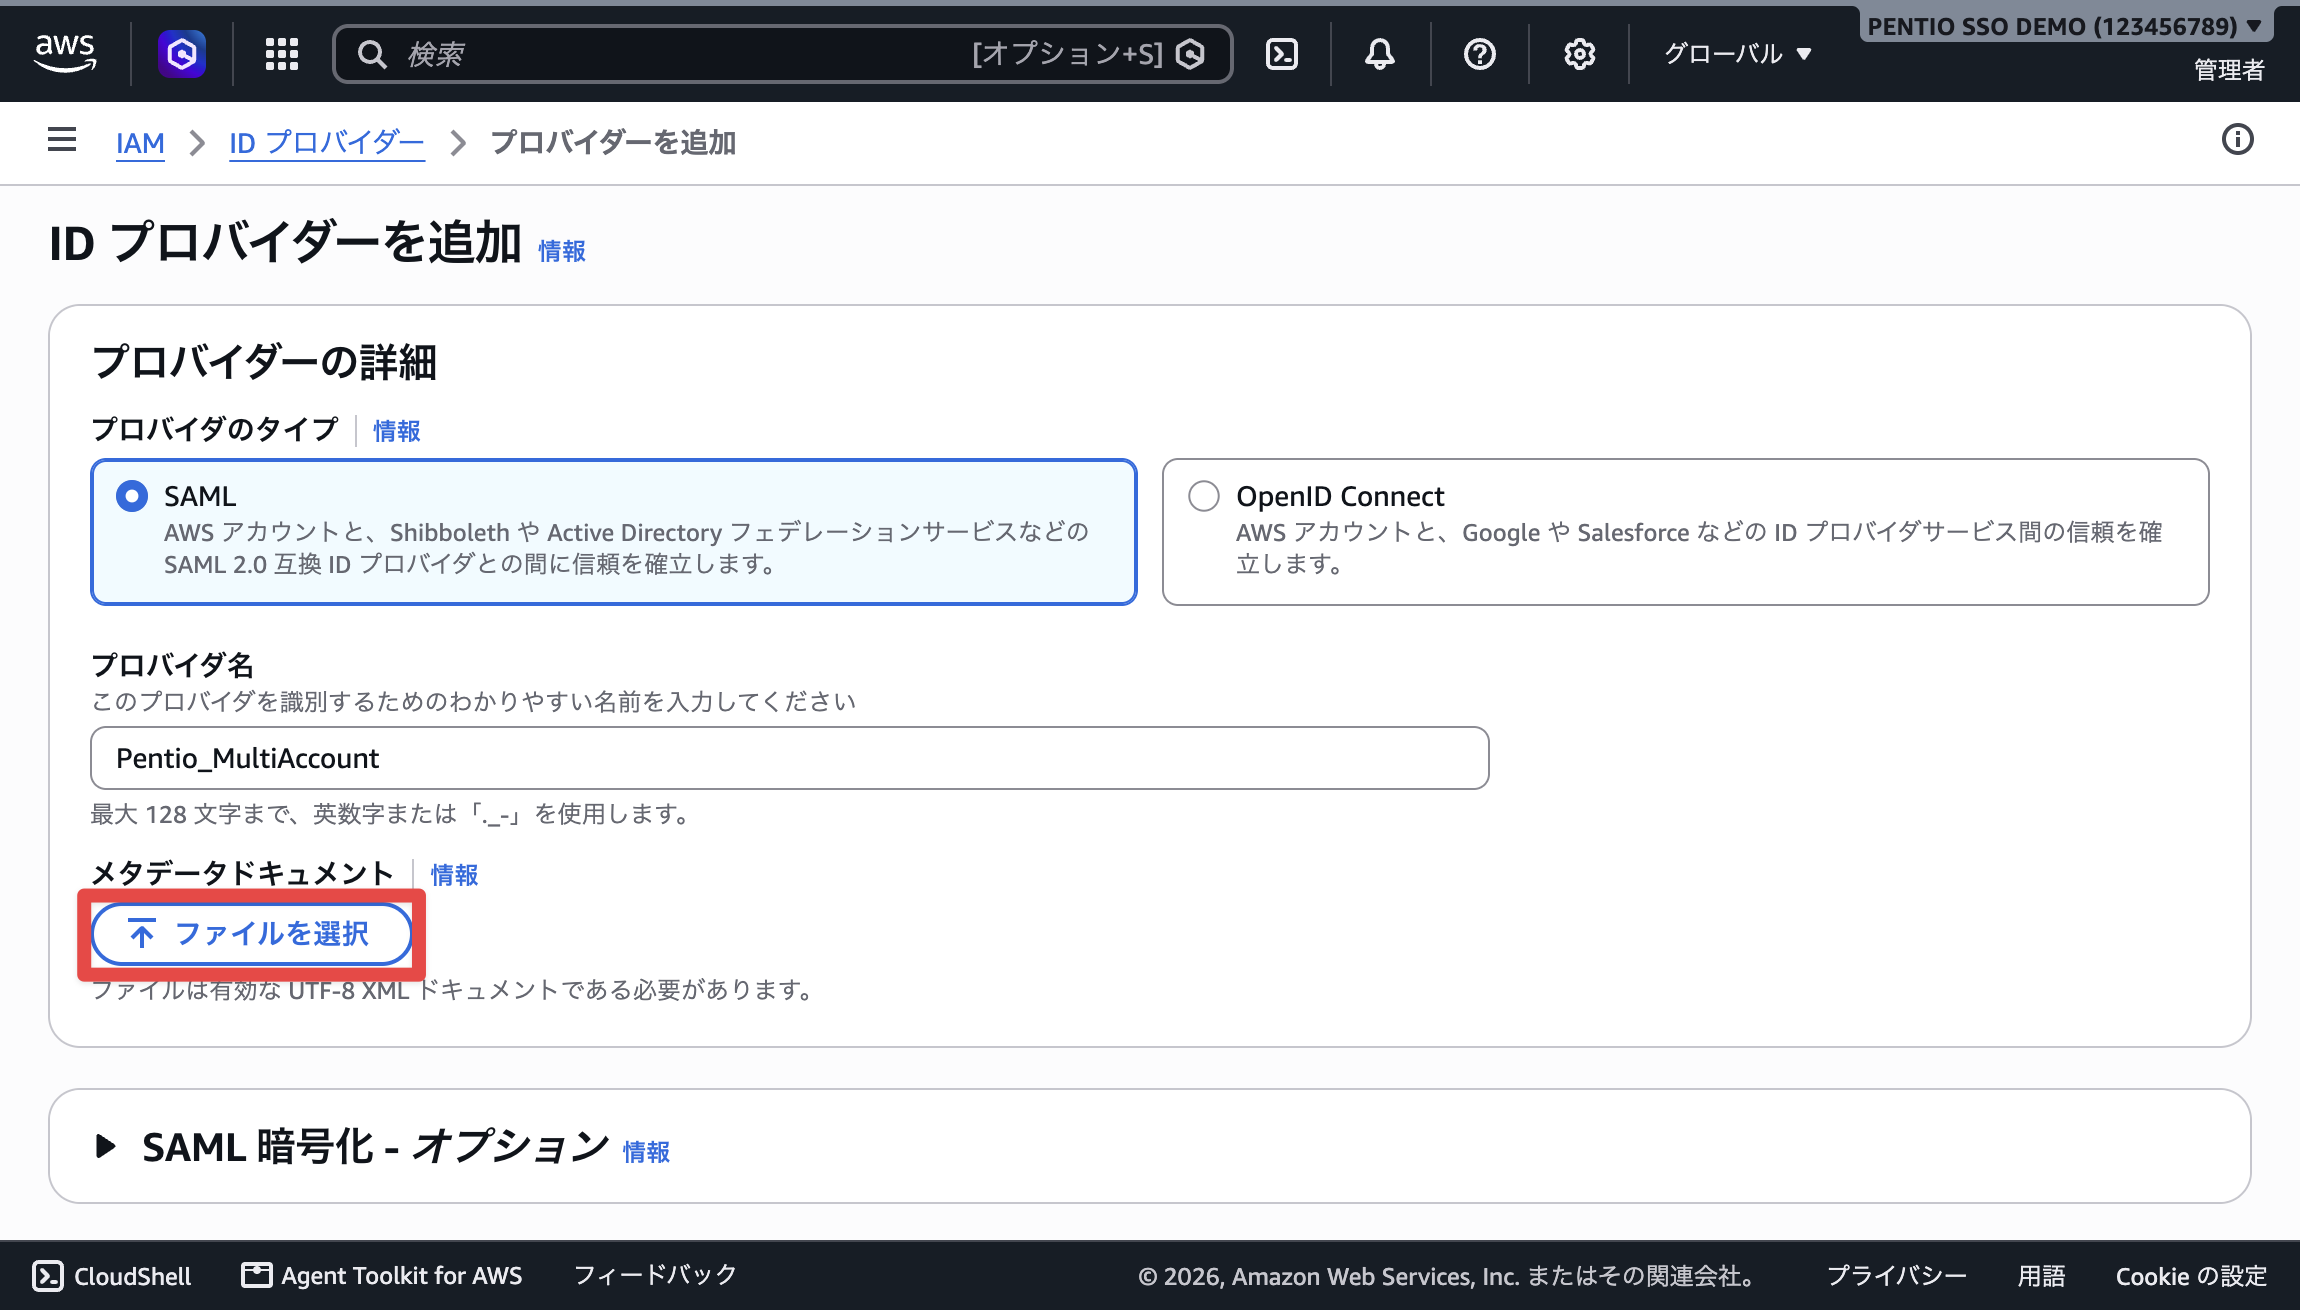Open the PENTIO SSO DEMO account menu

coord(2065,26)
